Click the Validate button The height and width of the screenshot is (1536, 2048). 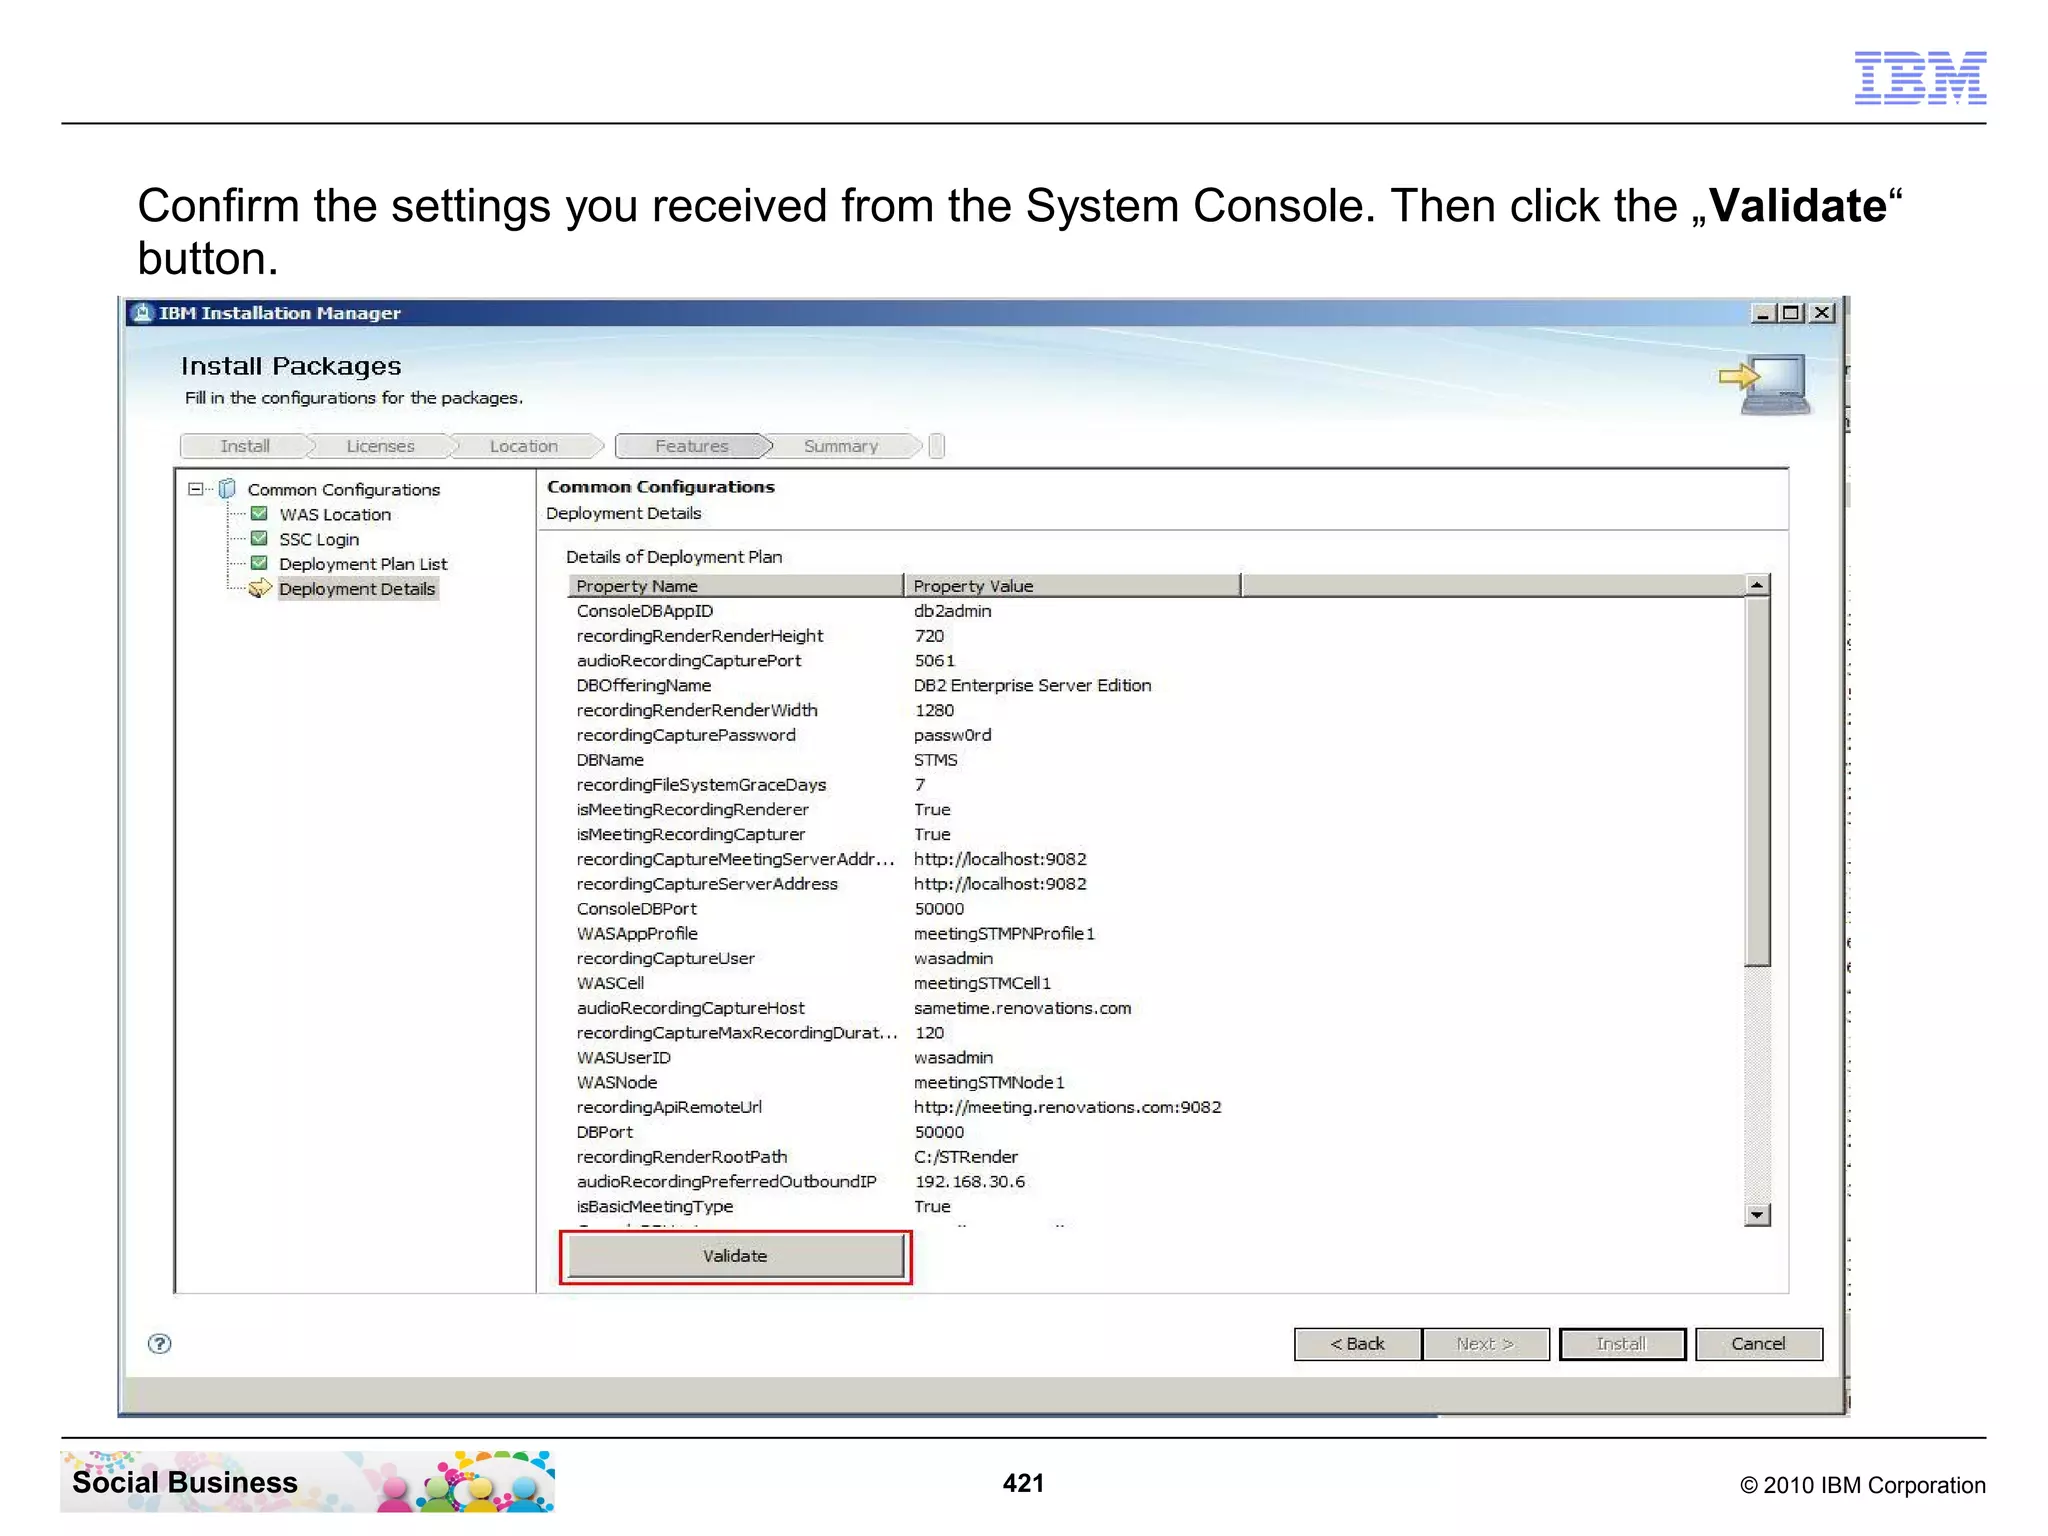coord(735,1256)
